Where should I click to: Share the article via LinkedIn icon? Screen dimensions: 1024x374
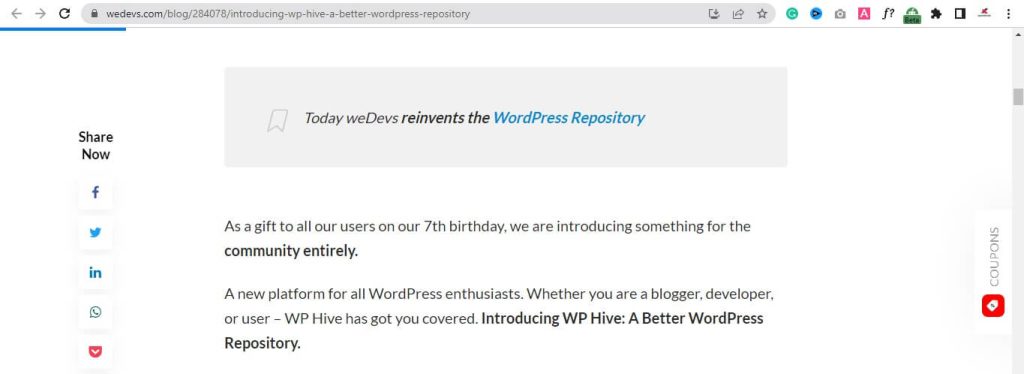click(95, 273)
